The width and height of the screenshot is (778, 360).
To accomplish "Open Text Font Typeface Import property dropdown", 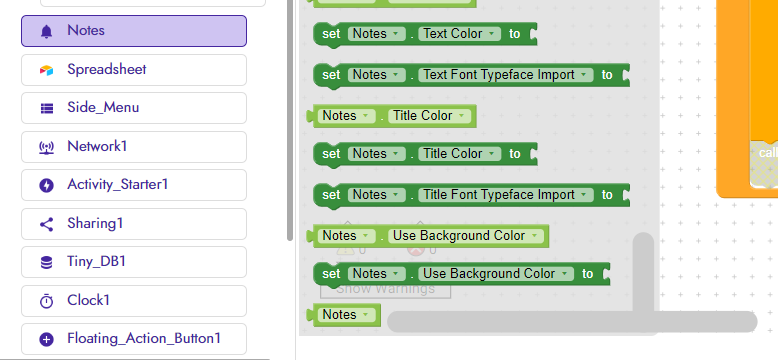I will (x=506, y=75).
